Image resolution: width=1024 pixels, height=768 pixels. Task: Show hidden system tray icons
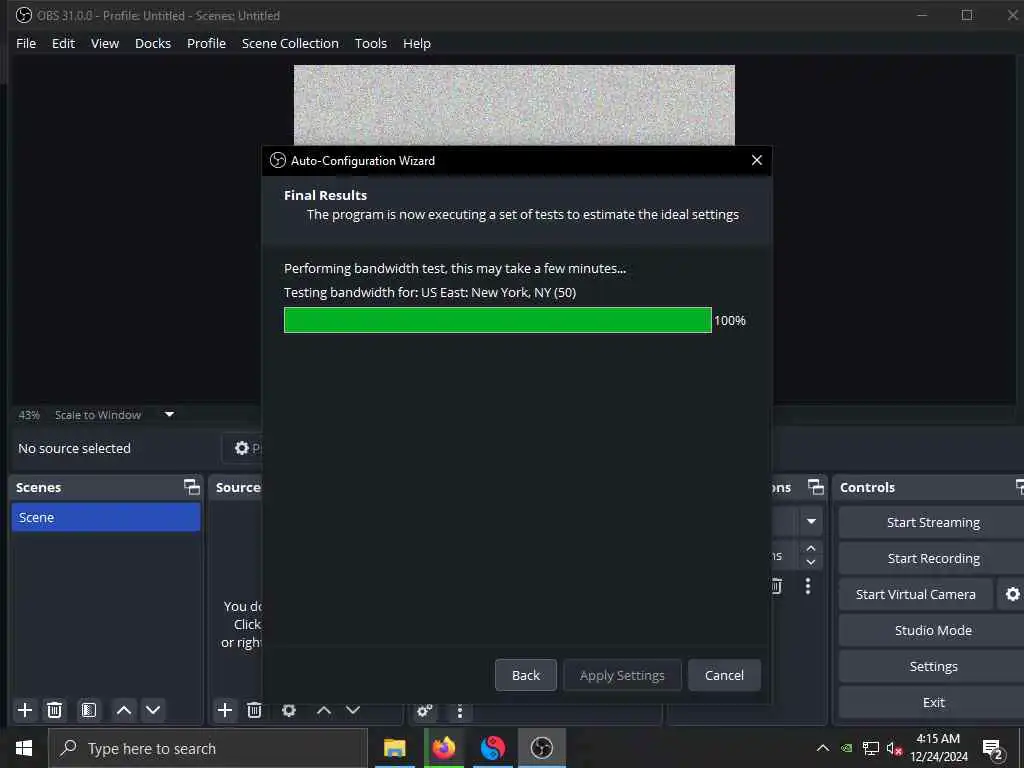(823, 748)
